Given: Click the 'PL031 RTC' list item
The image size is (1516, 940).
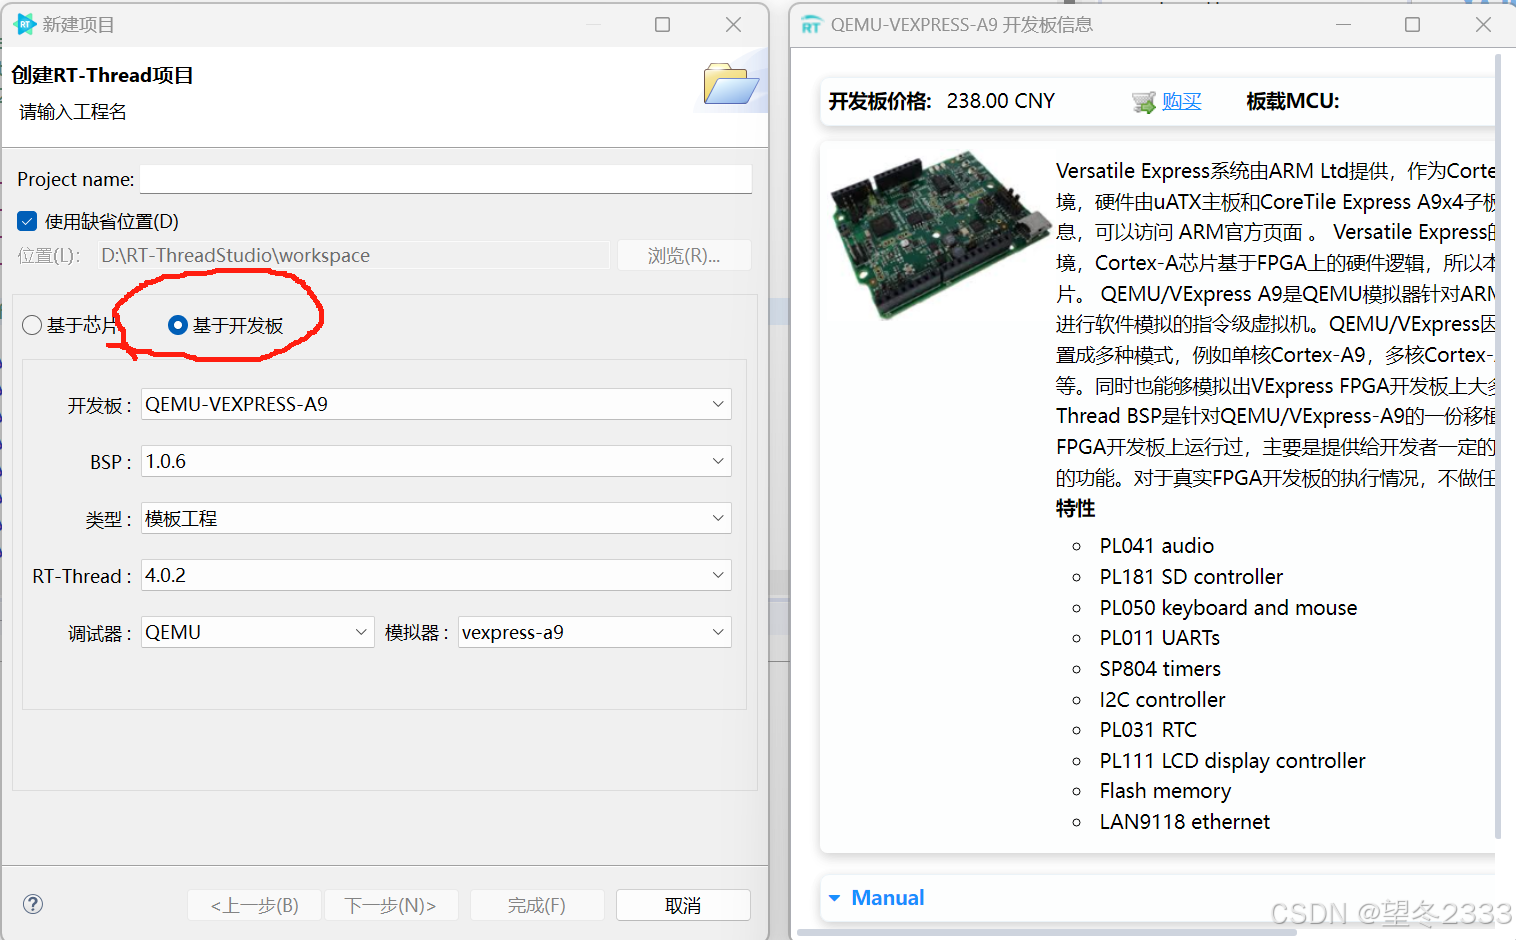Looking at the screenshot, I should tap(1148, 730).
